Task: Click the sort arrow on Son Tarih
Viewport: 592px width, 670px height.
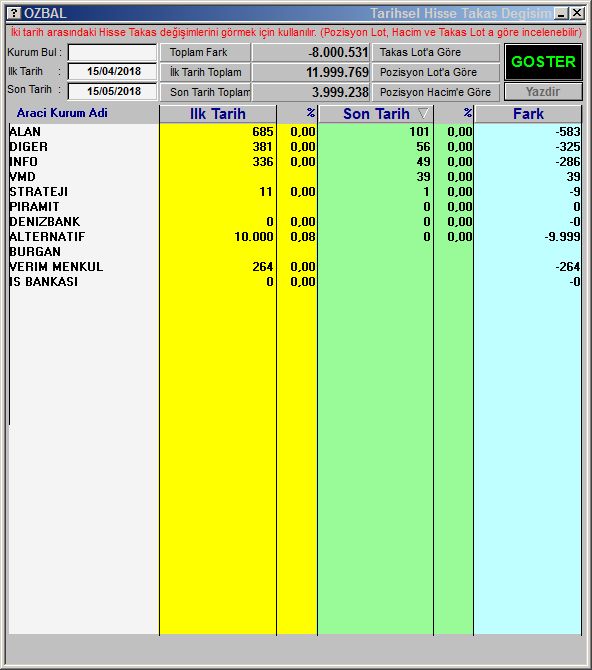Action: click(x=423, y=113)
